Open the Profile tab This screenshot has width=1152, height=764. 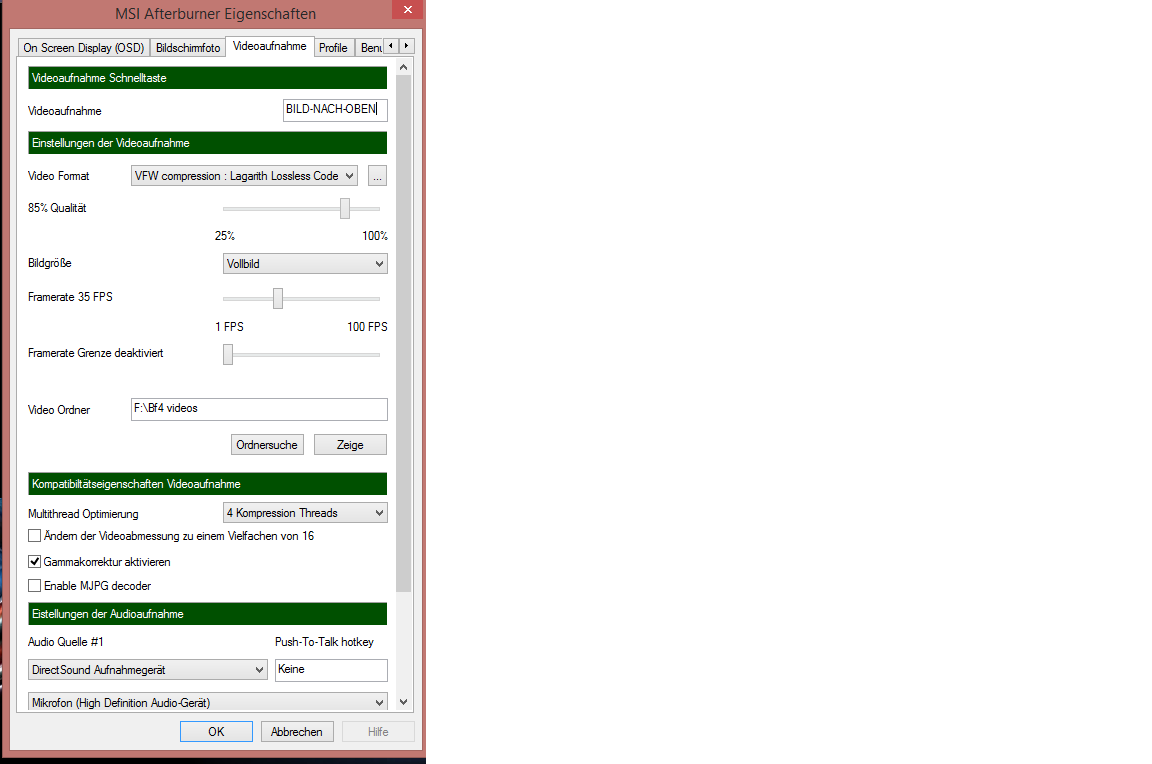click(333, 48)
